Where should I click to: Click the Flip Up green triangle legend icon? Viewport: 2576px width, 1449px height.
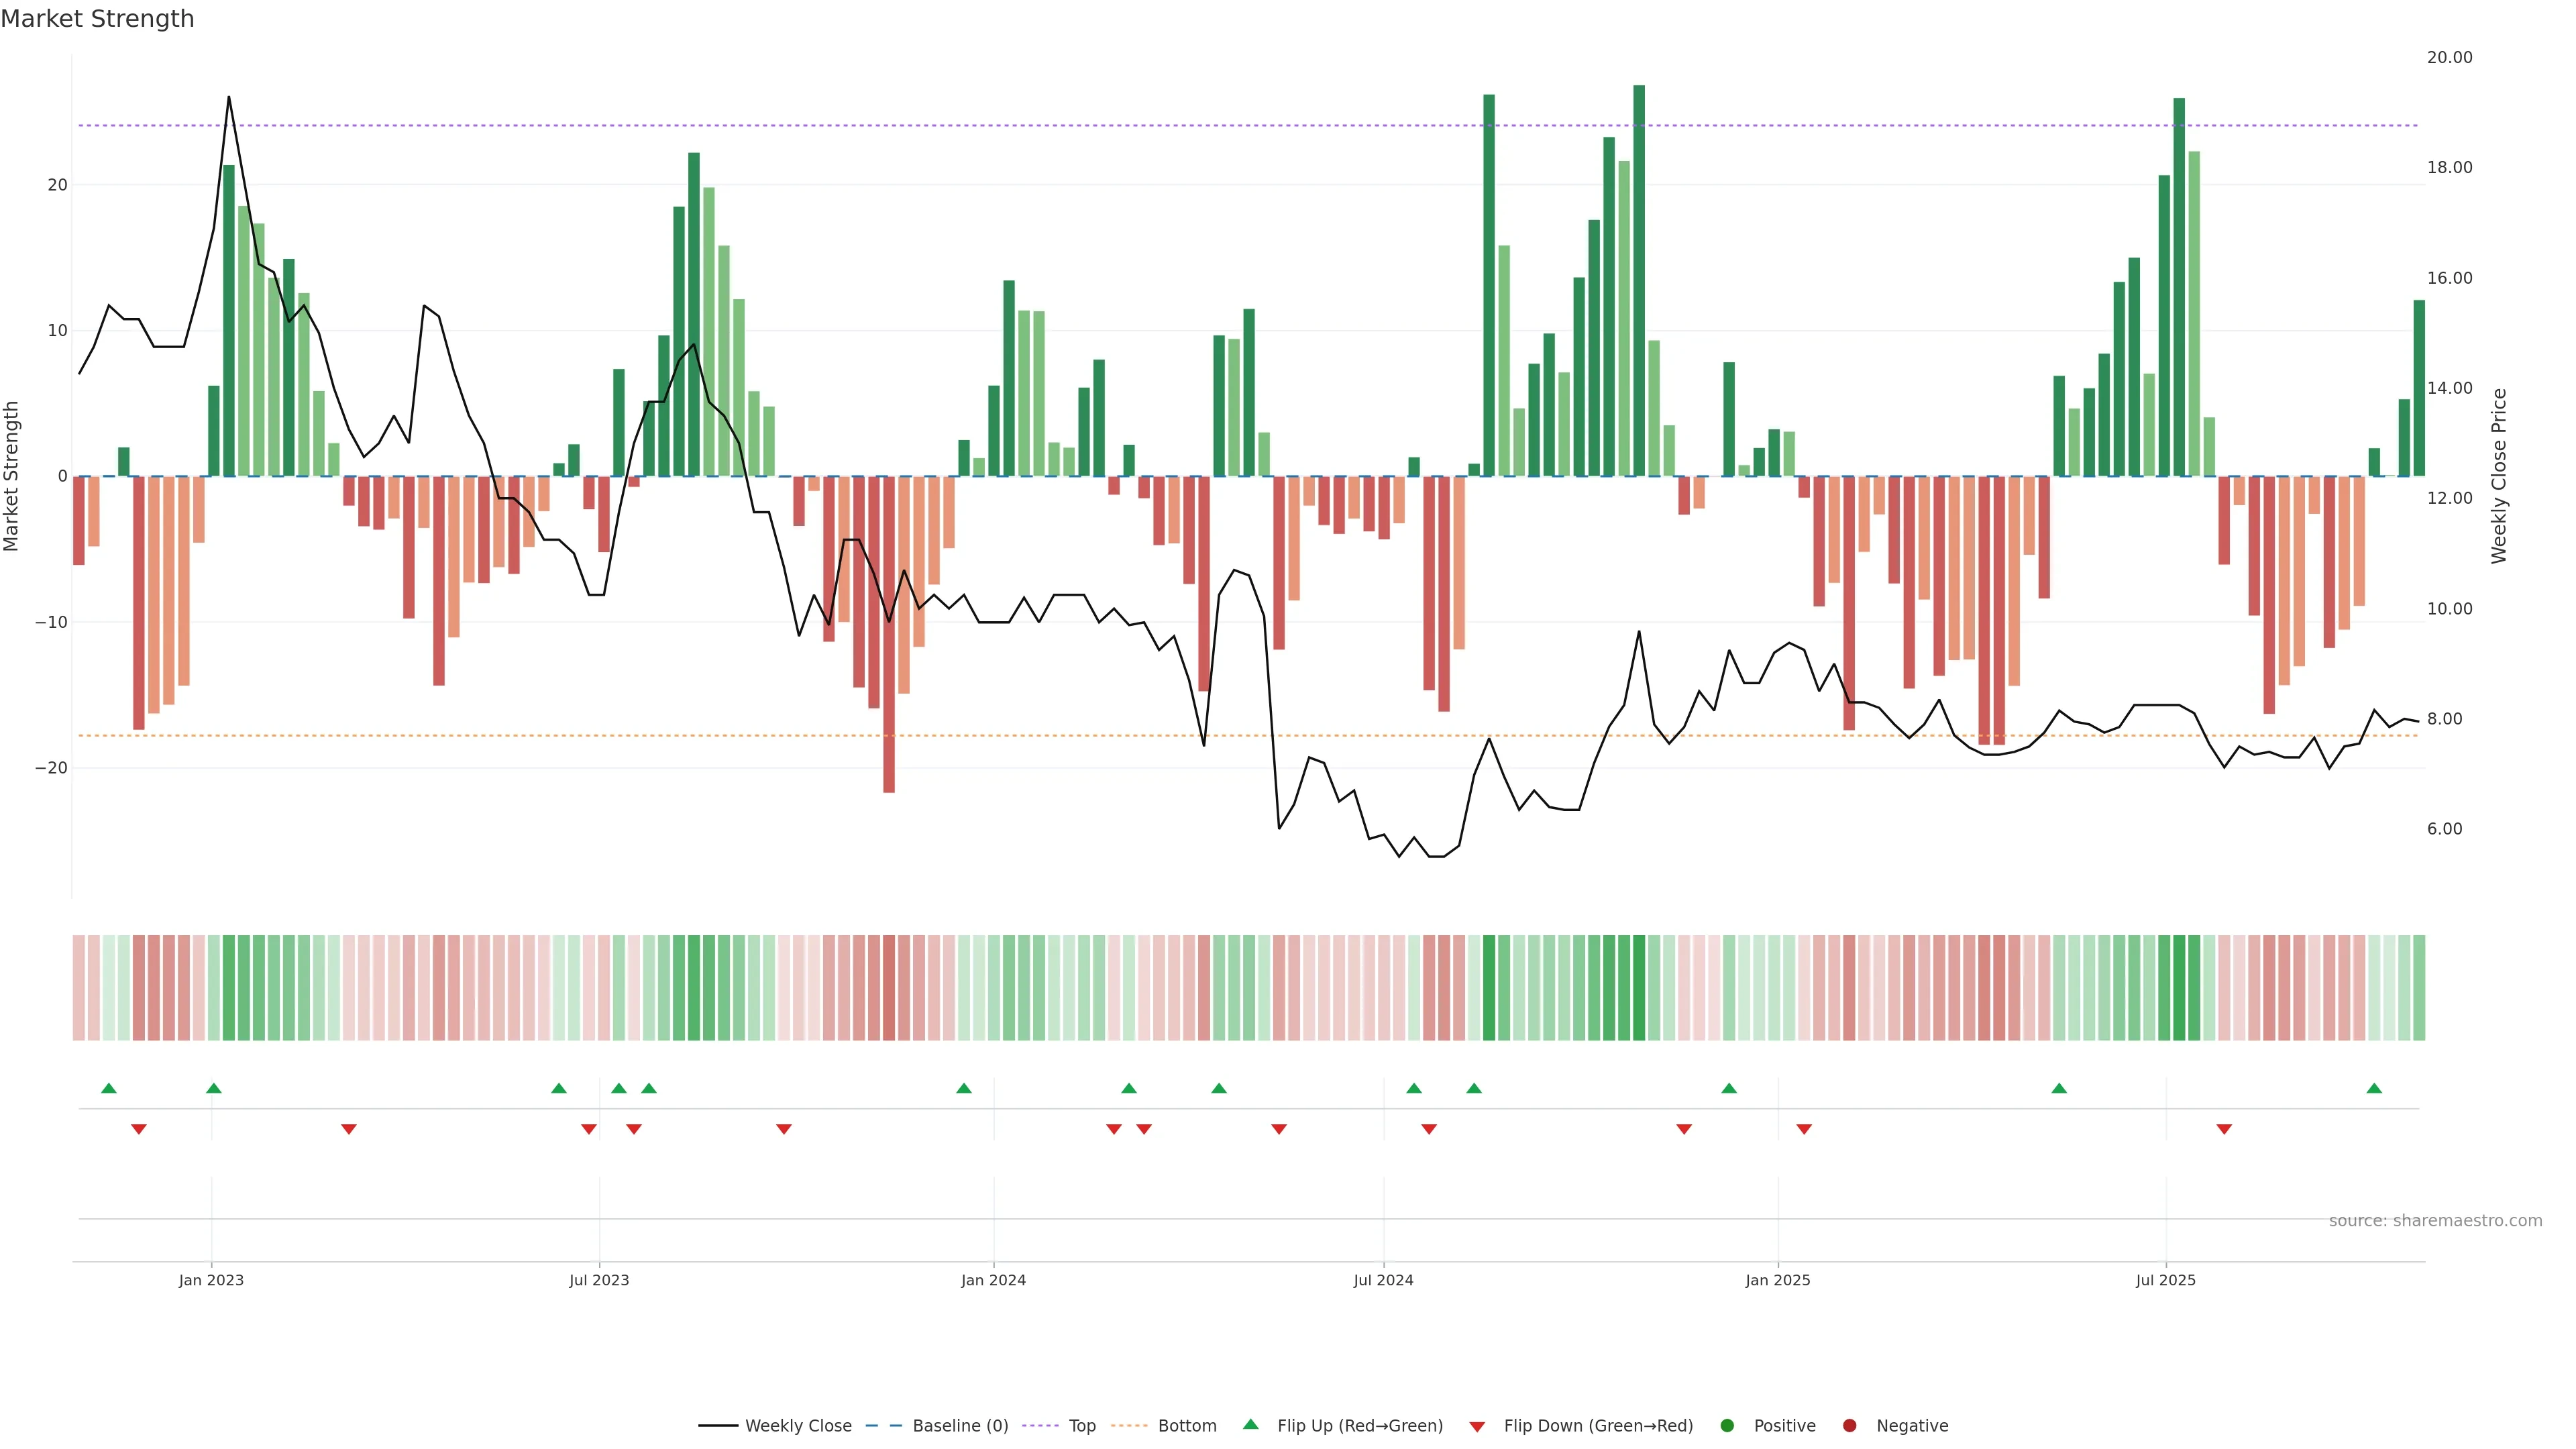(1250, 1424)
